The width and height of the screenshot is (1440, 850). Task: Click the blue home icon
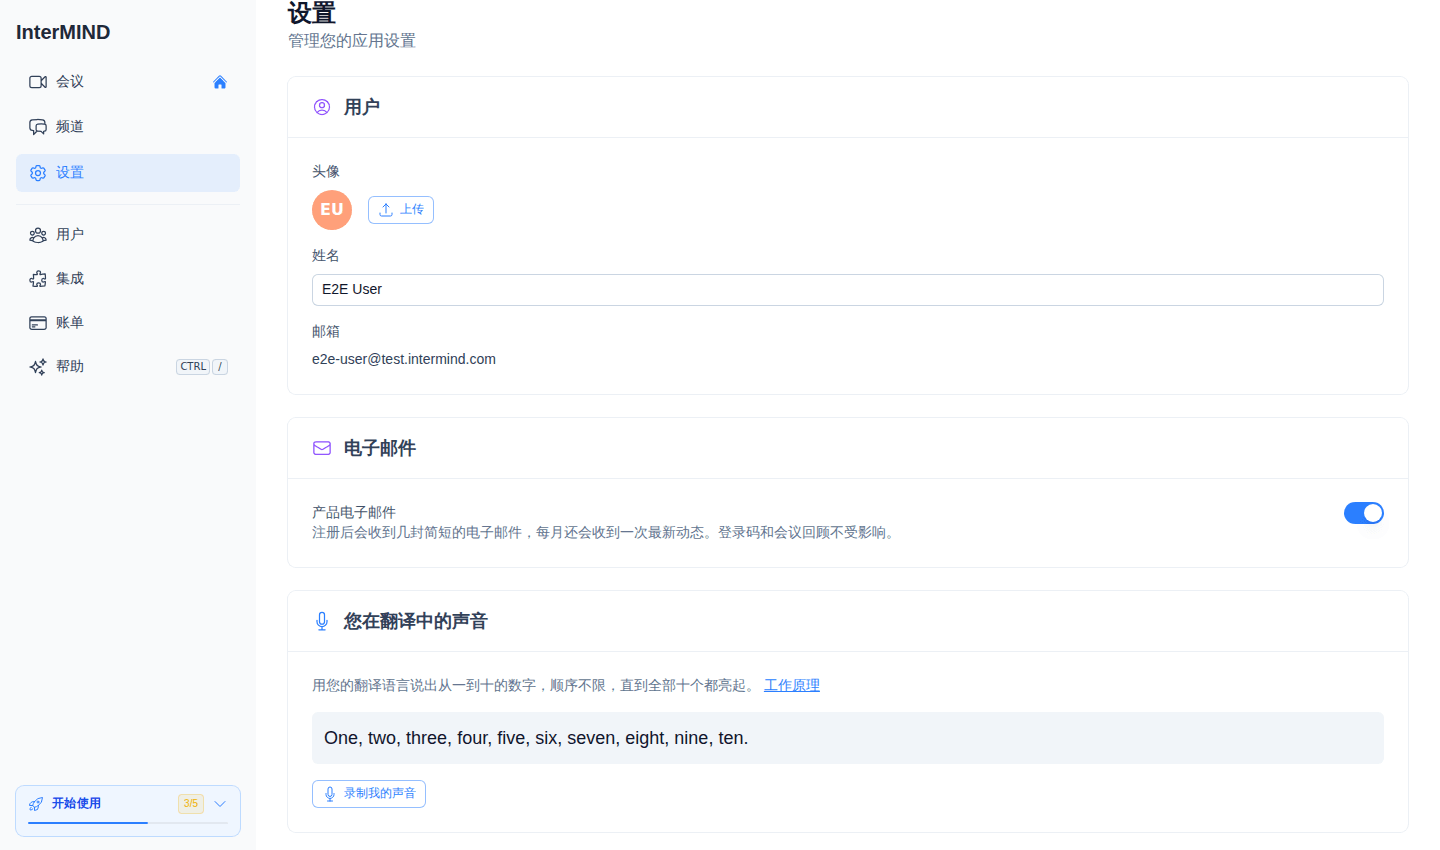220,82
